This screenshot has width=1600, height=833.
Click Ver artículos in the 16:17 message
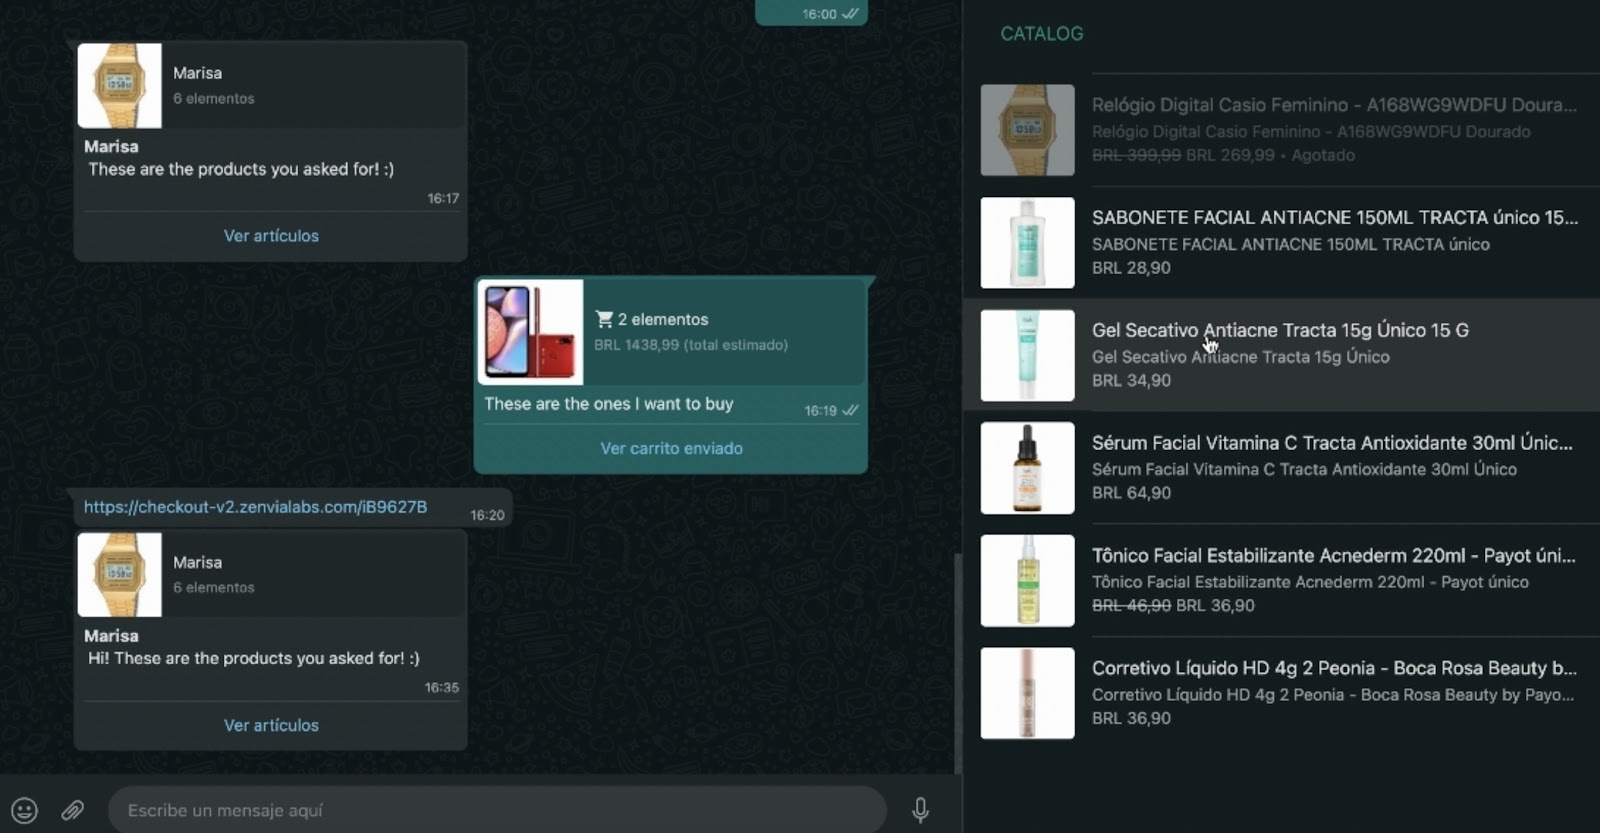271,236
